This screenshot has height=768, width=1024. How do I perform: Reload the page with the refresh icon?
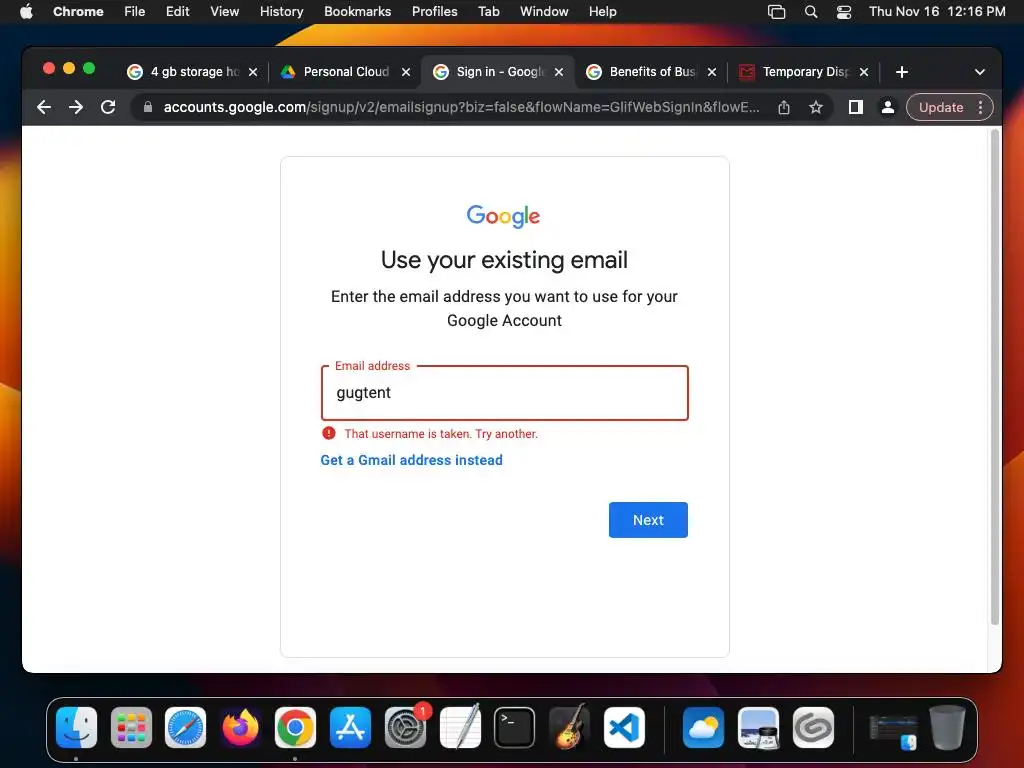click(108, 107)
